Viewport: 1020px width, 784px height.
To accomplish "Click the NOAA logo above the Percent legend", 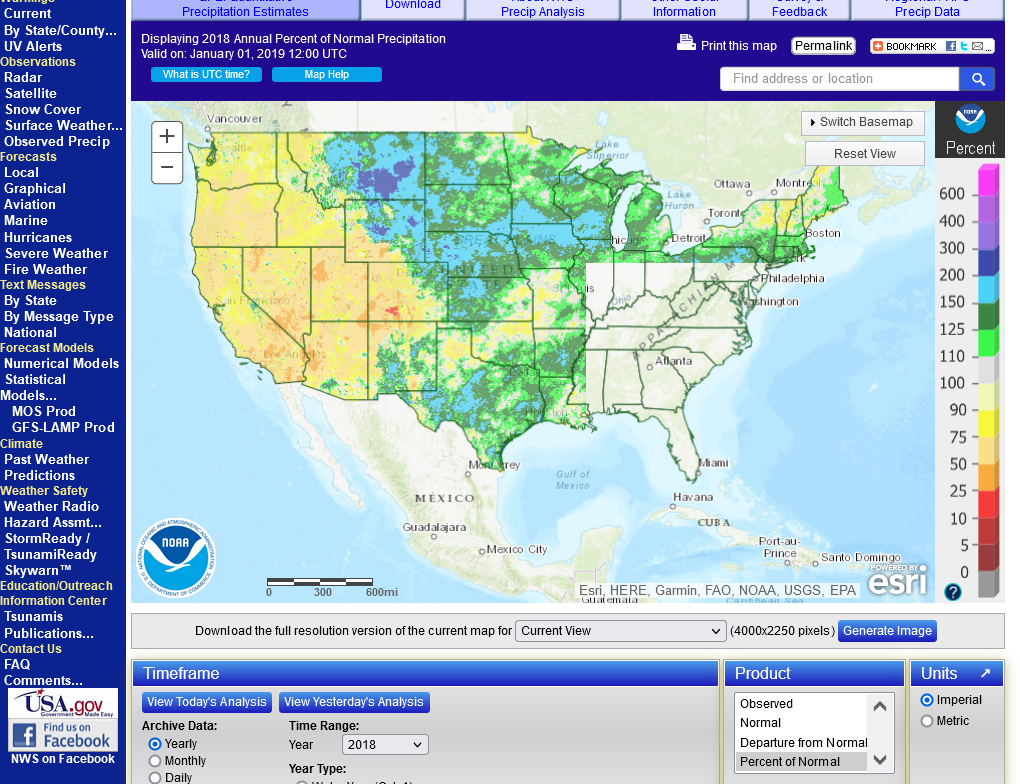I will [x=970, y=119].
